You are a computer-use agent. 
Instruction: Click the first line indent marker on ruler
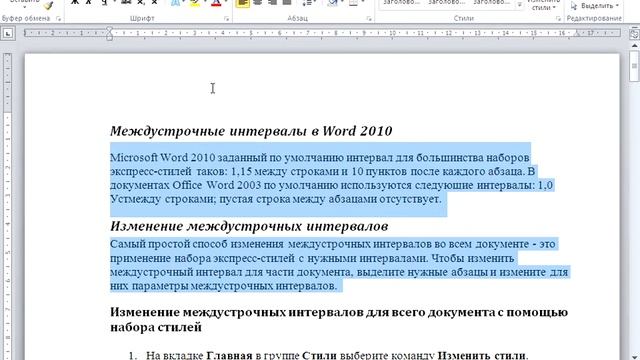point(109,30)
